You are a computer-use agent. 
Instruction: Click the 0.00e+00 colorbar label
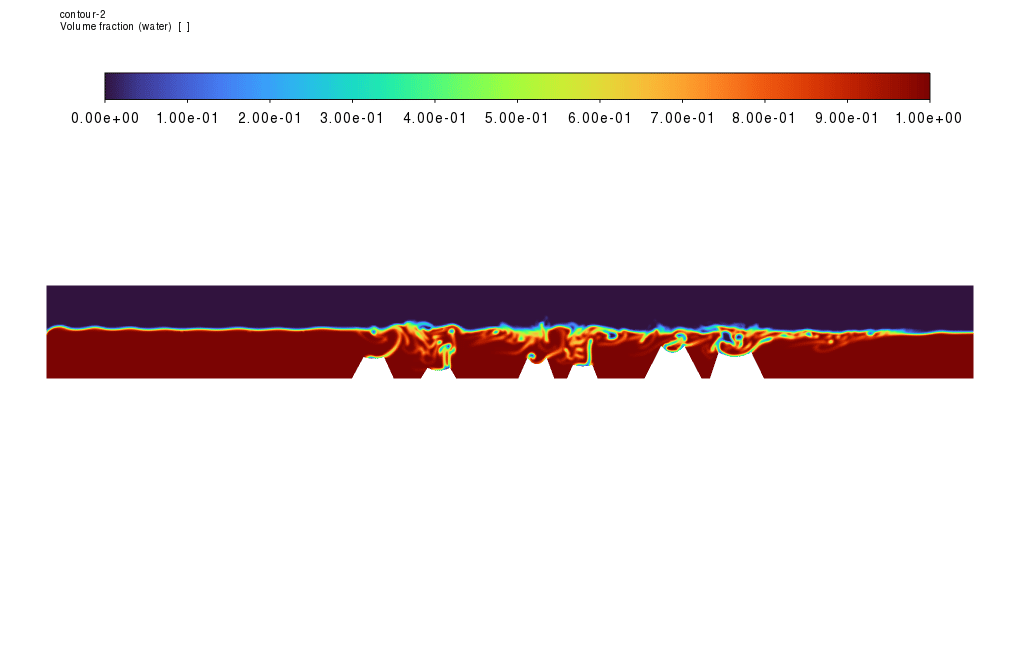(x=104, y=118)
